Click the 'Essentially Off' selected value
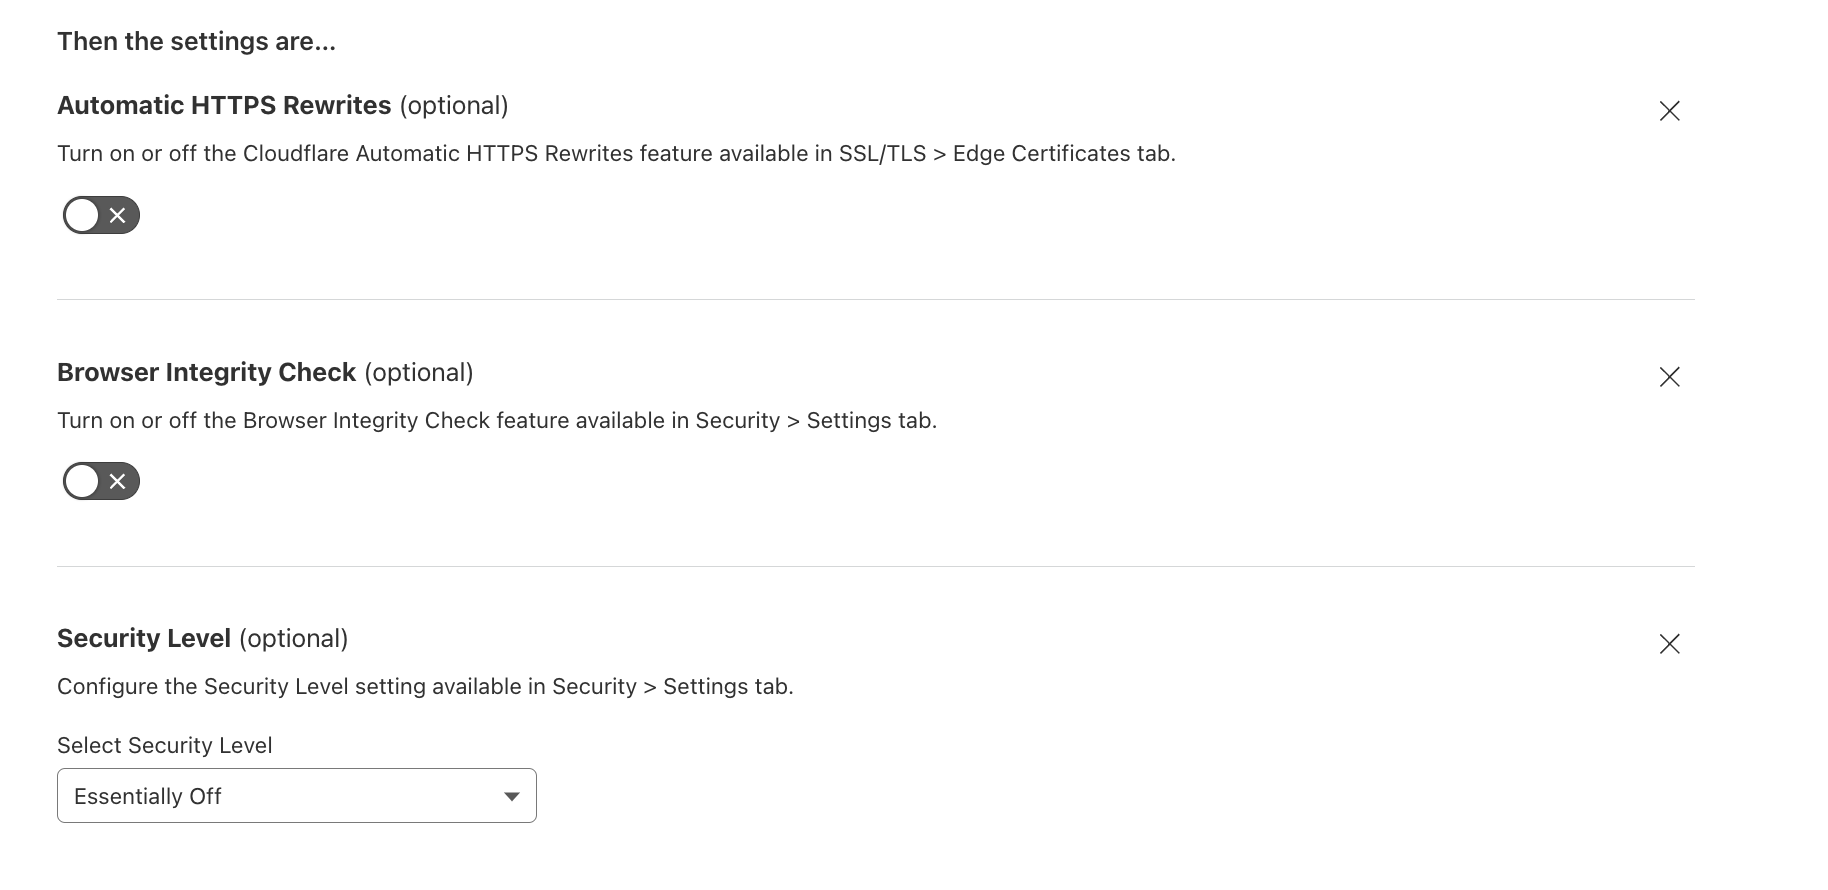 (x=148, y=797)
